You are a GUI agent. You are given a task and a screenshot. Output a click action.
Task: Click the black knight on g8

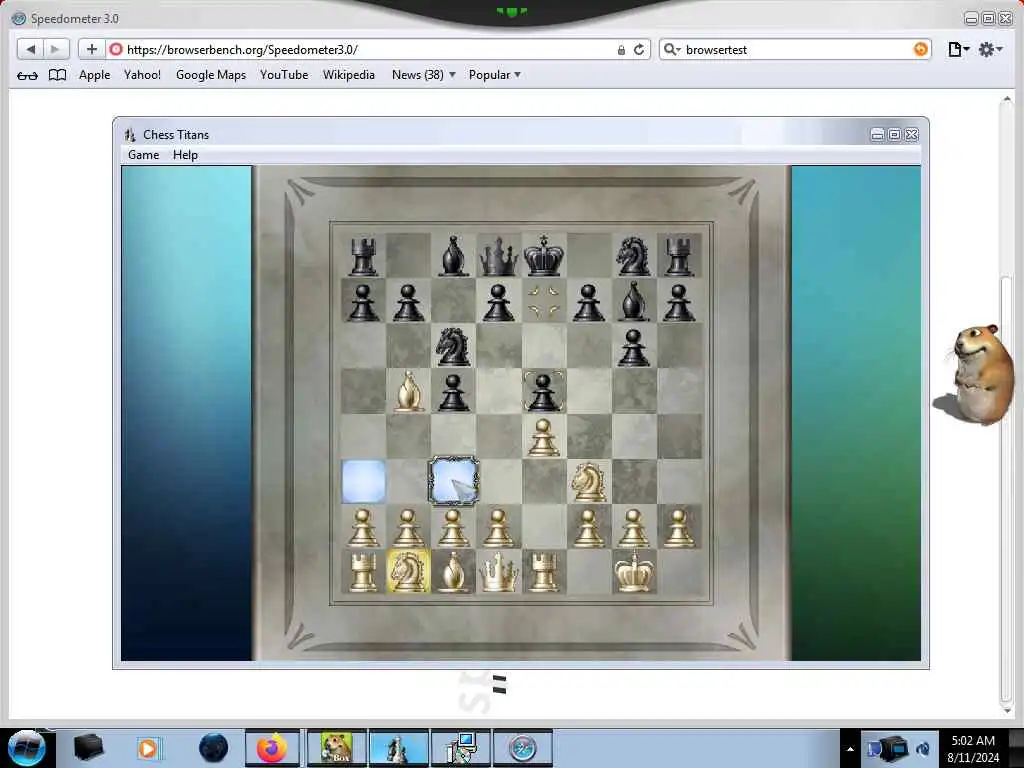633,256
